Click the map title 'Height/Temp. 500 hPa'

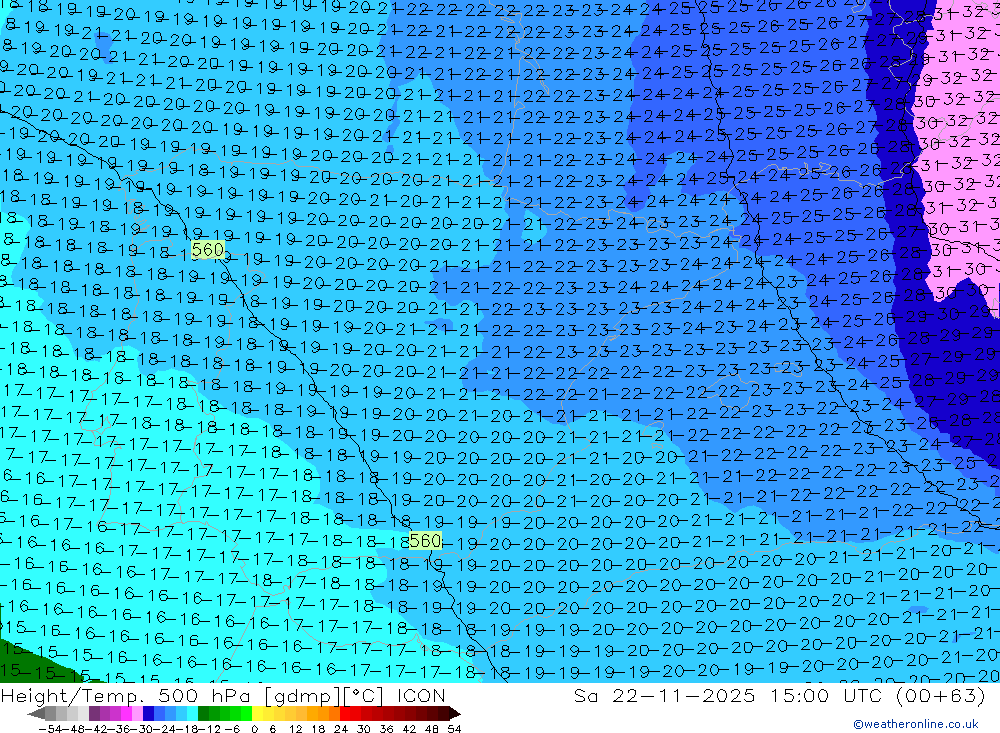click(125, 696)
